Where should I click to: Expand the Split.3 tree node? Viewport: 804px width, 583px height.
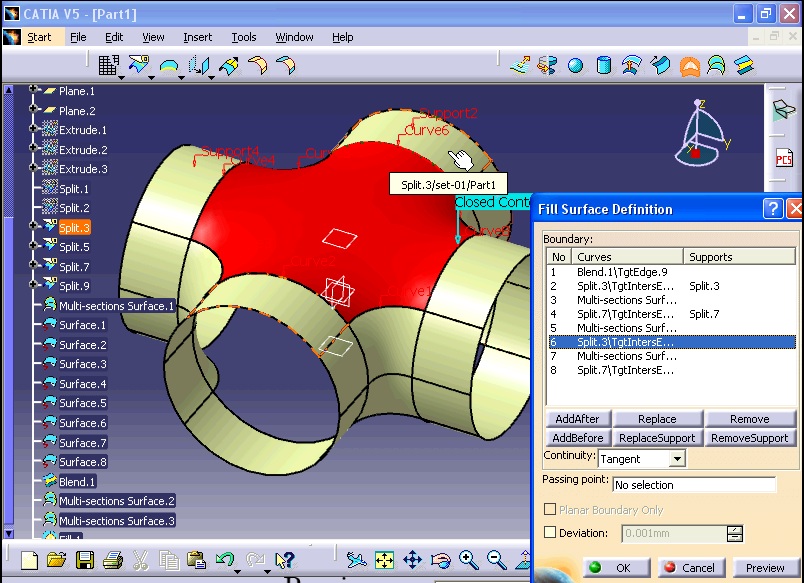coord(33,226)
